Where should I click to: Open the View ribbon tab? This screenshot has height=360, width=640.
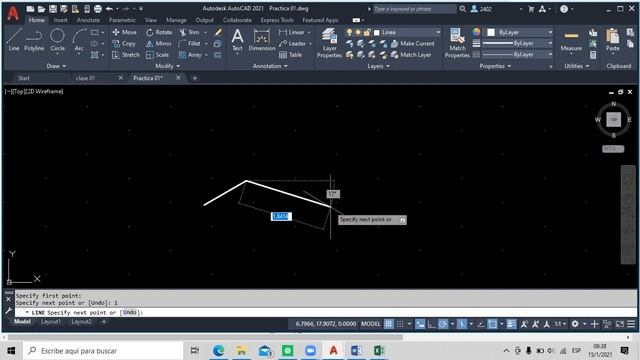pos(151,20)
